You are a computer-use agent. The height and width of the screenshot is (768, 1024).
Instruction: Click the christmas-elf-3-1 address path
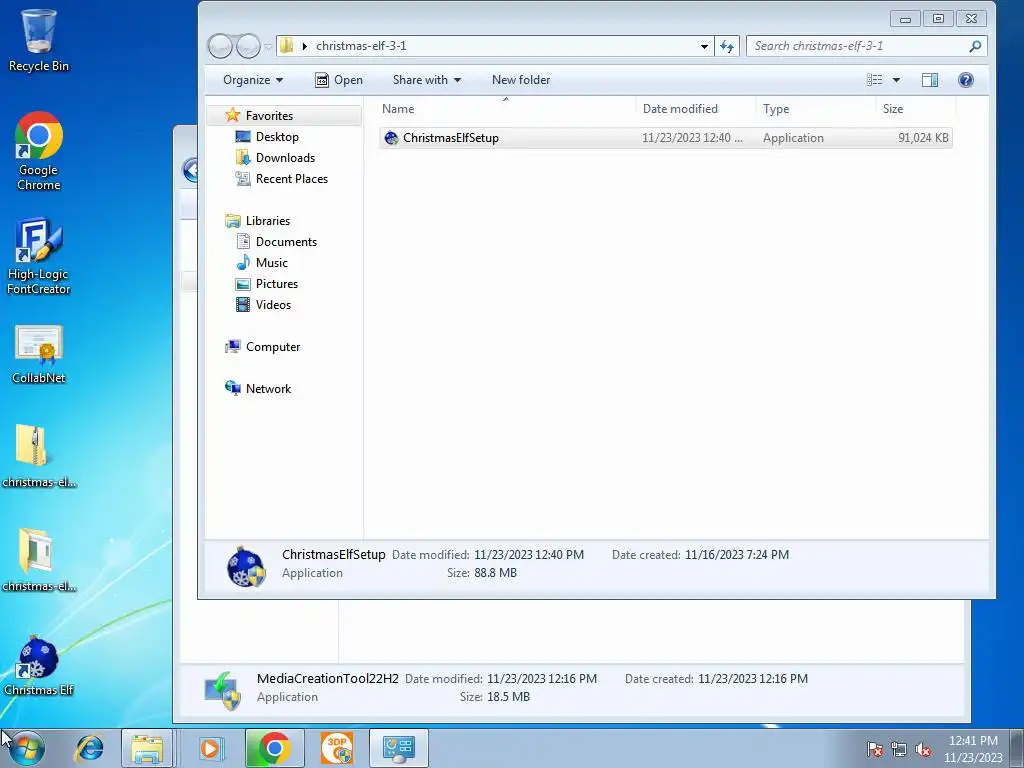[361, 46]
